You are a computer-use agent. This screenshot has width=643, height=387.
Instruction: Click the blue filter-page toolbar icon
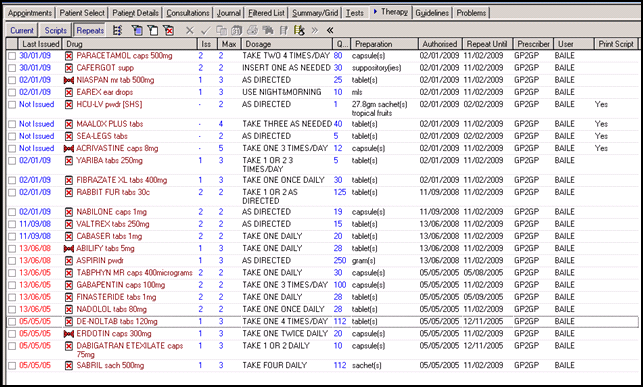tap(137, 30)
